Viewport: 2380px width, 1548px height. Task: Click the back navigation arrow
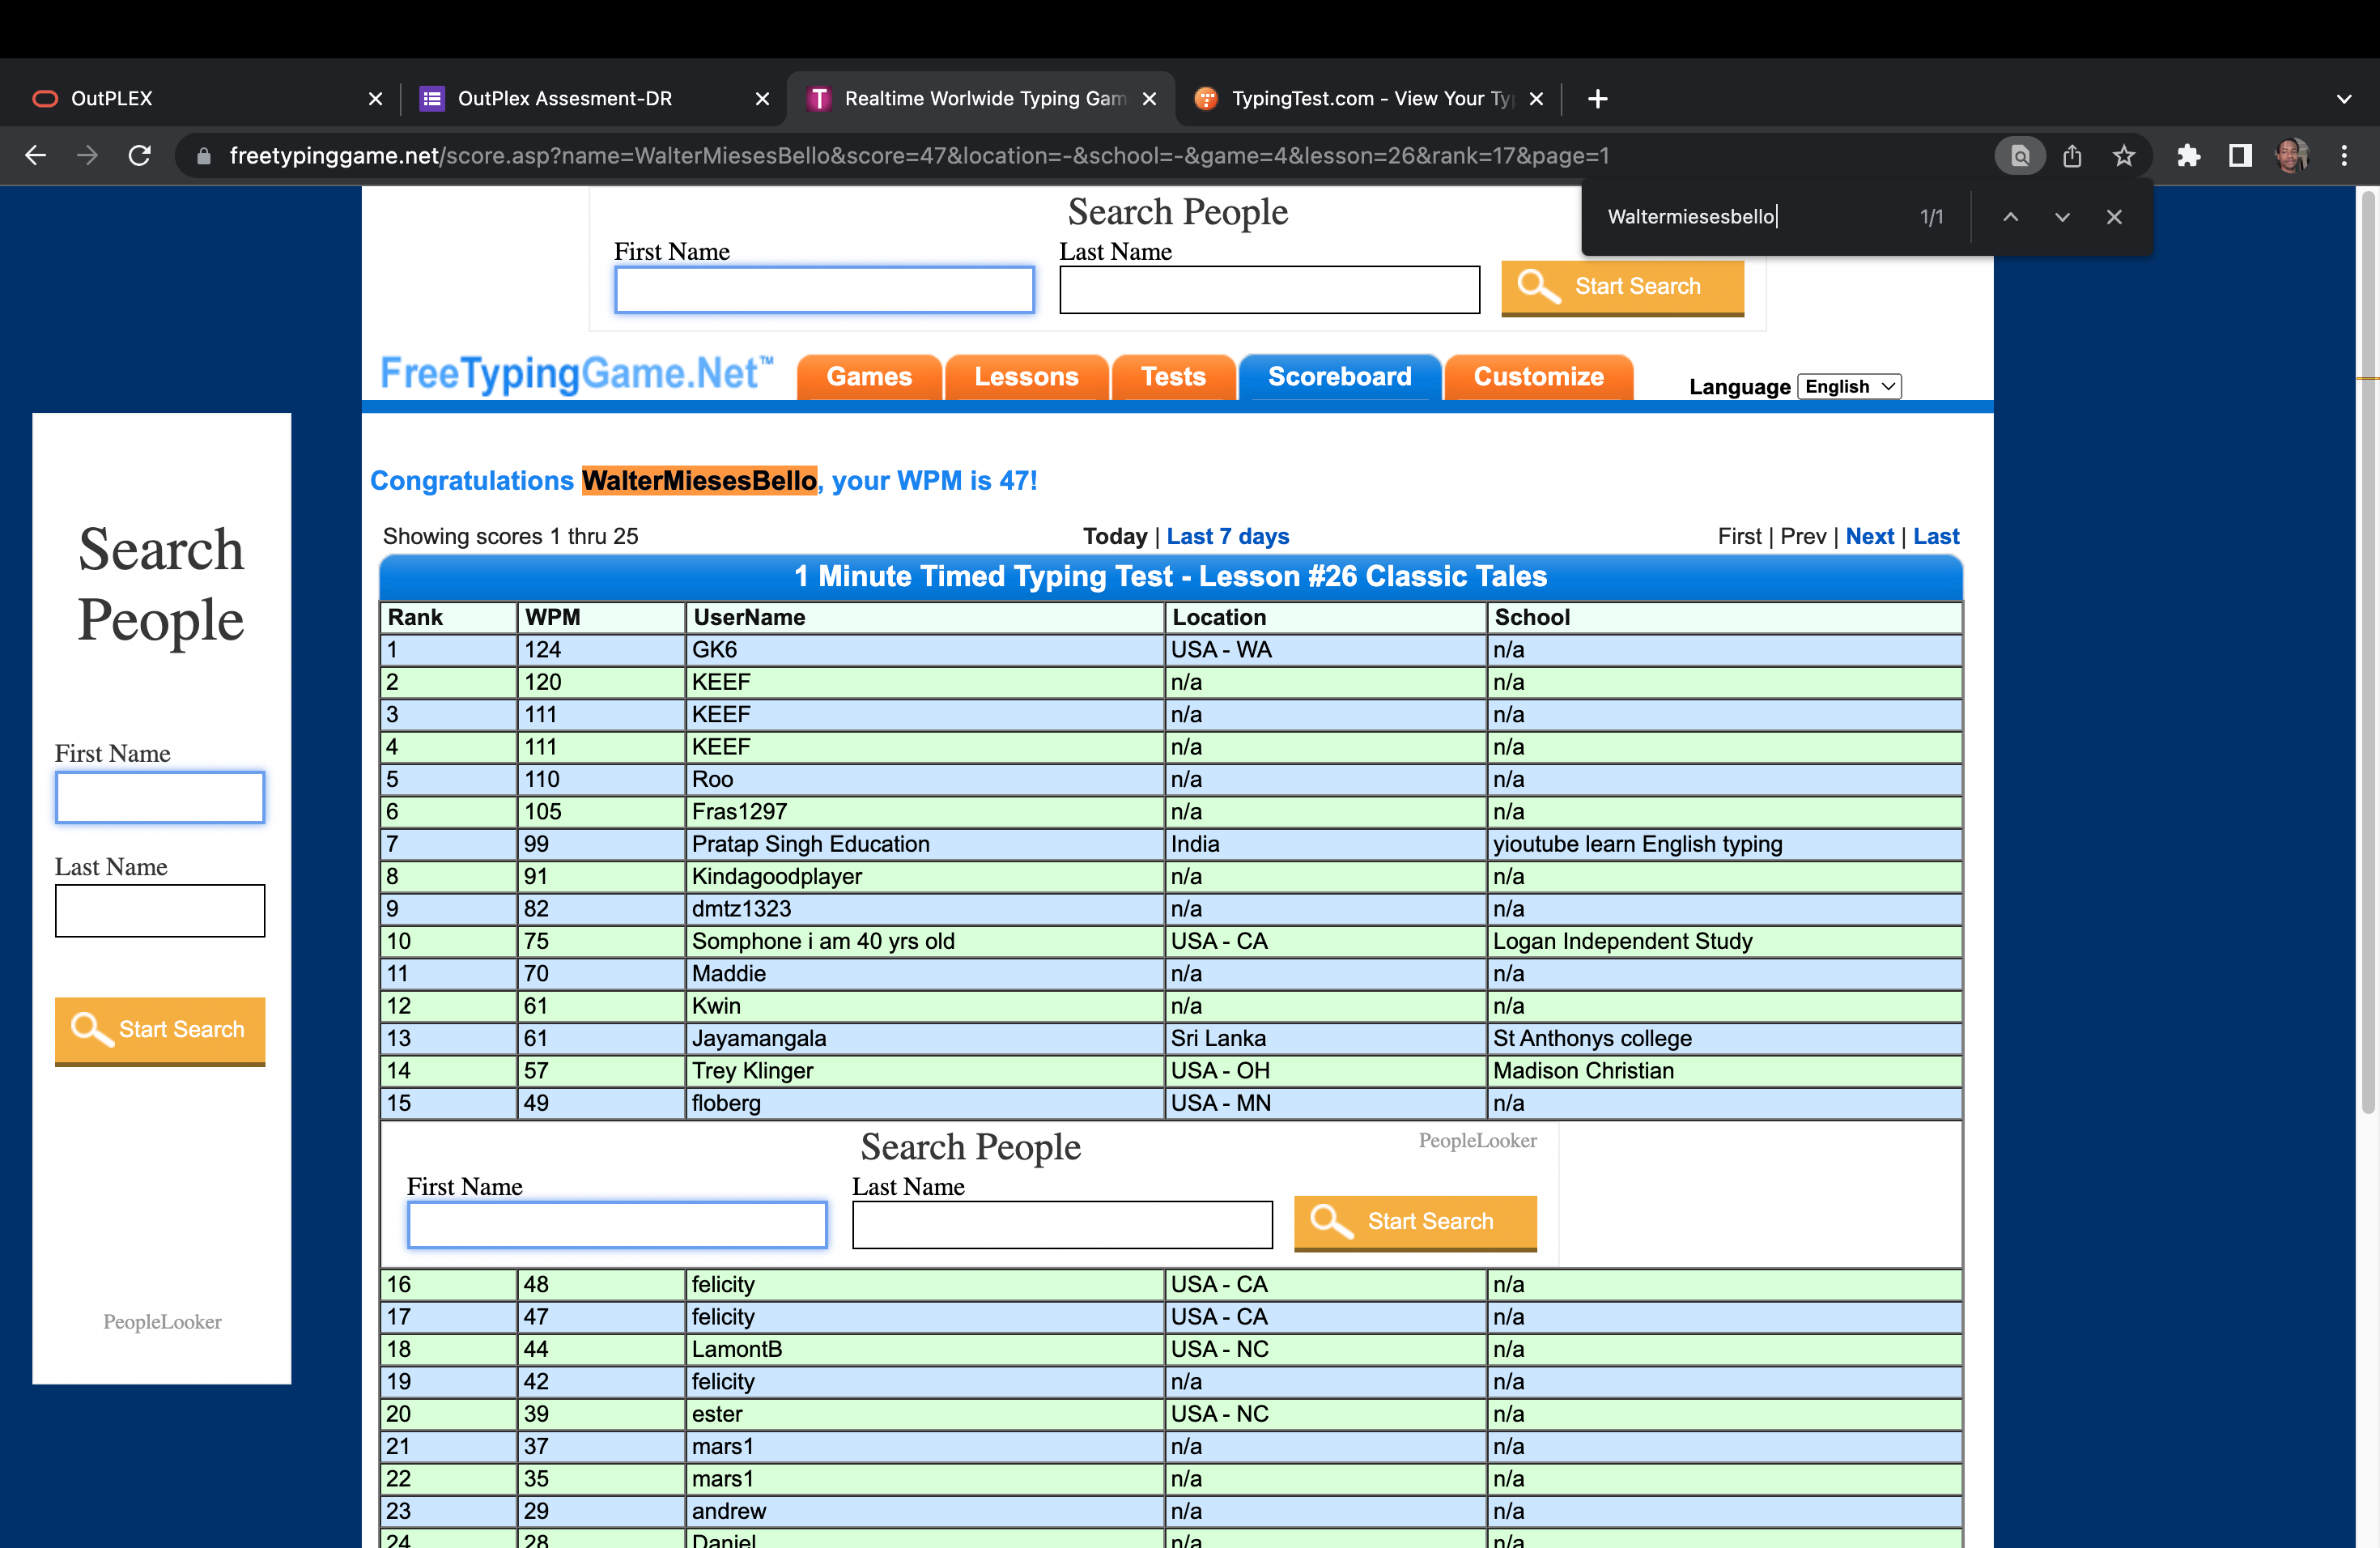pyautogui.click(x=36, y=156)
